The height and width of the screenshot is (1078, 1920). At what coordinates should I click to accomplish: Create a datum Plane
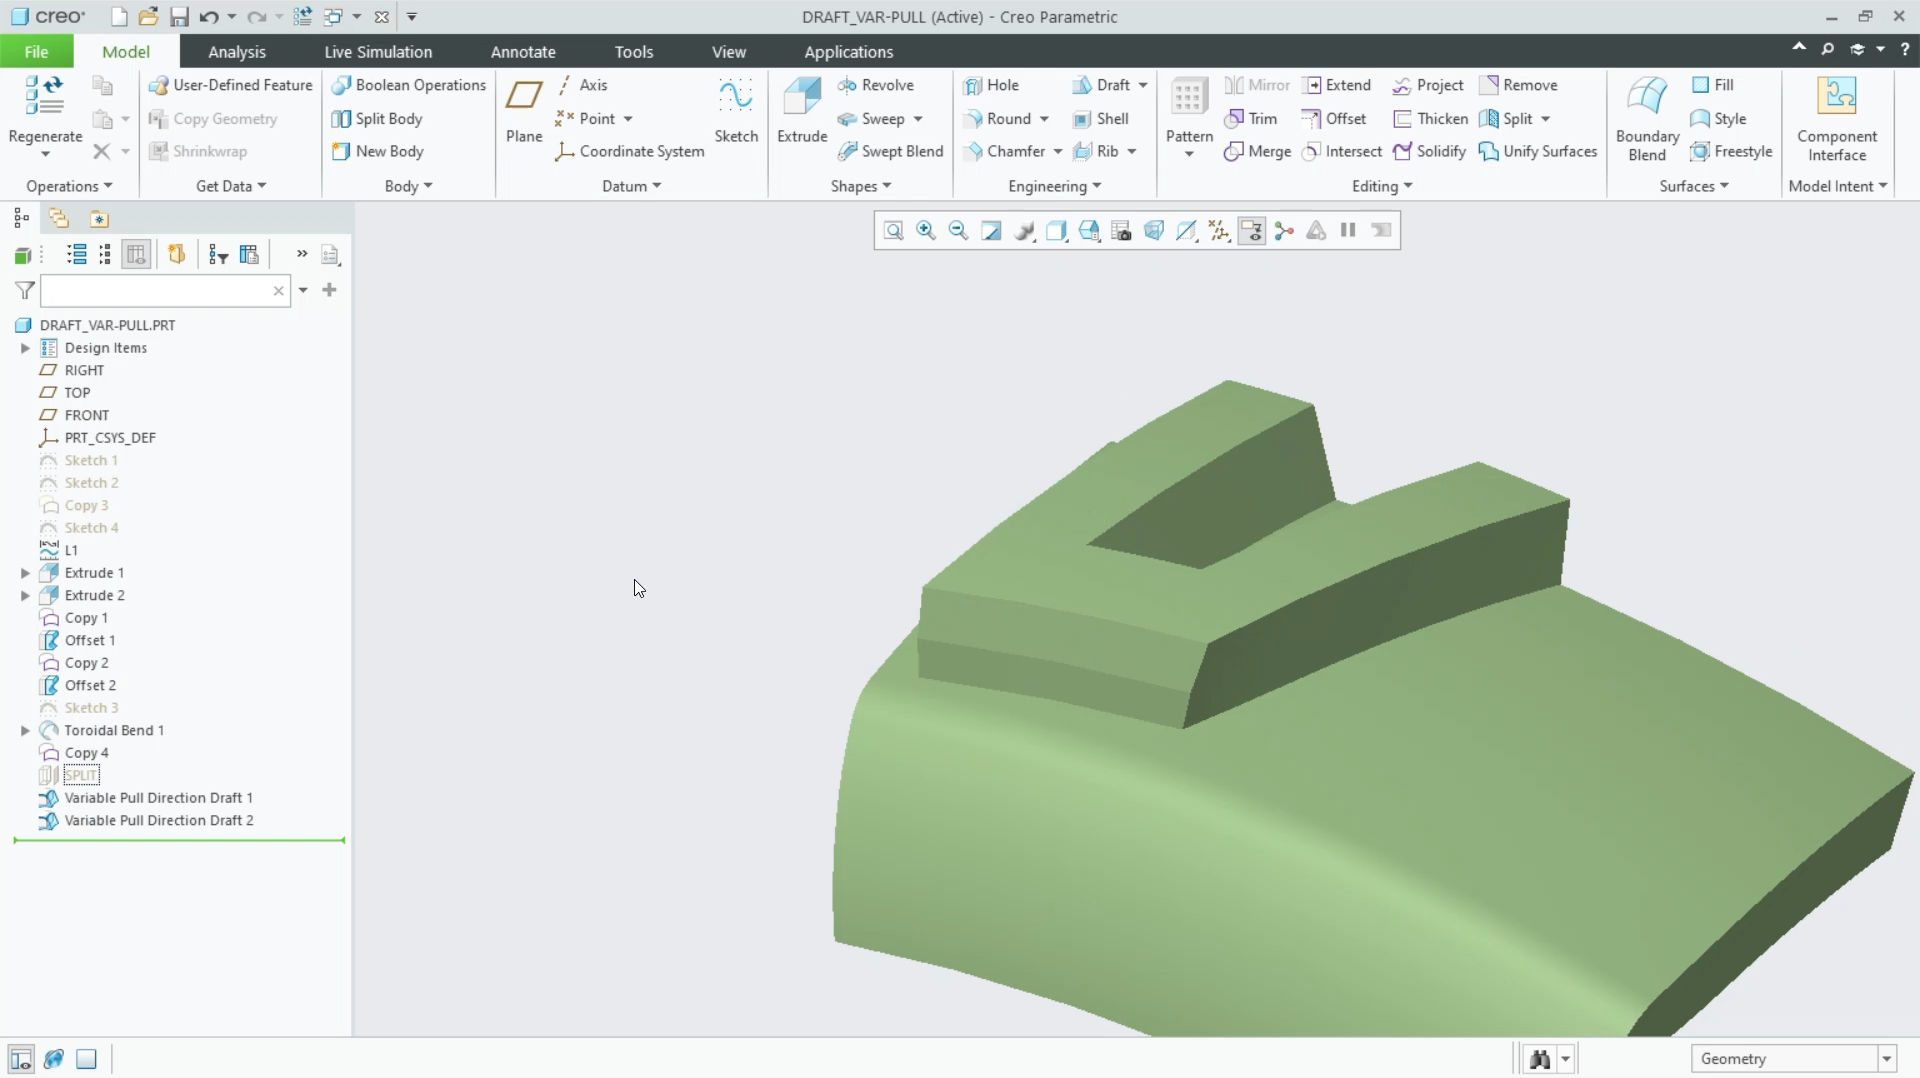524,110
